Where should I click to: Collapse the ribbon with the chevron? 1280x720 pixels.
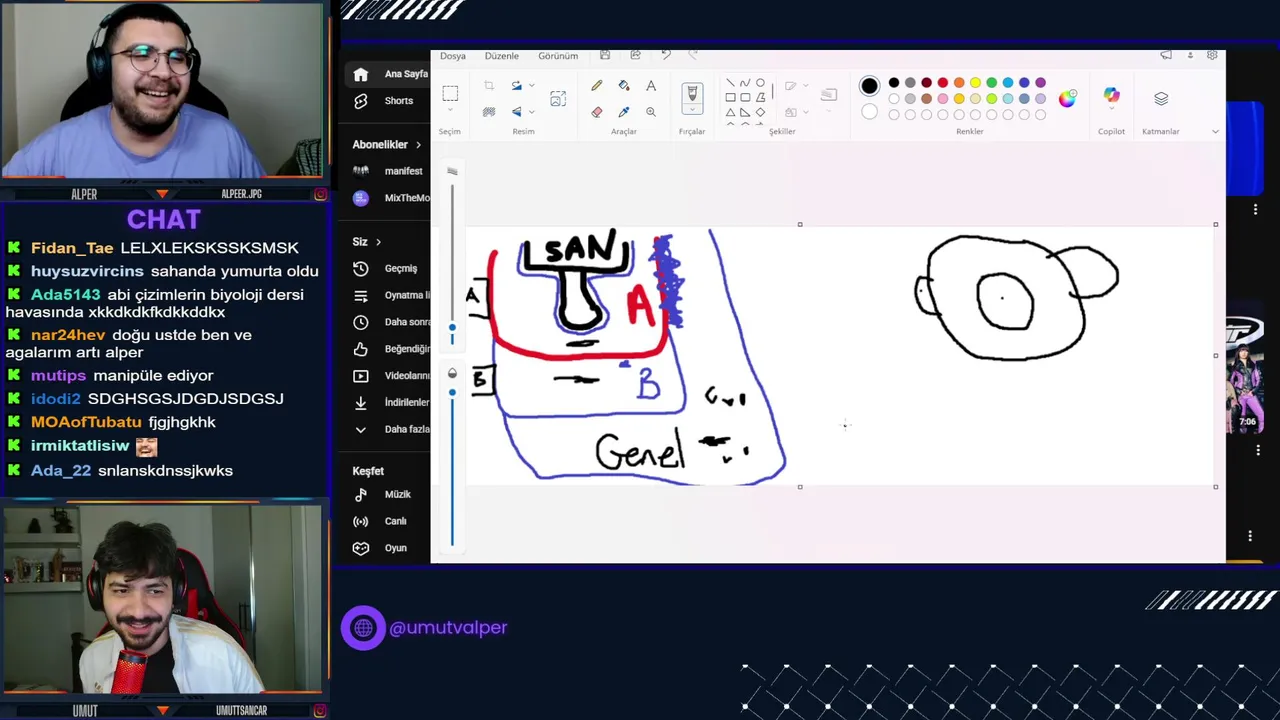click(x=1215, y=131)
